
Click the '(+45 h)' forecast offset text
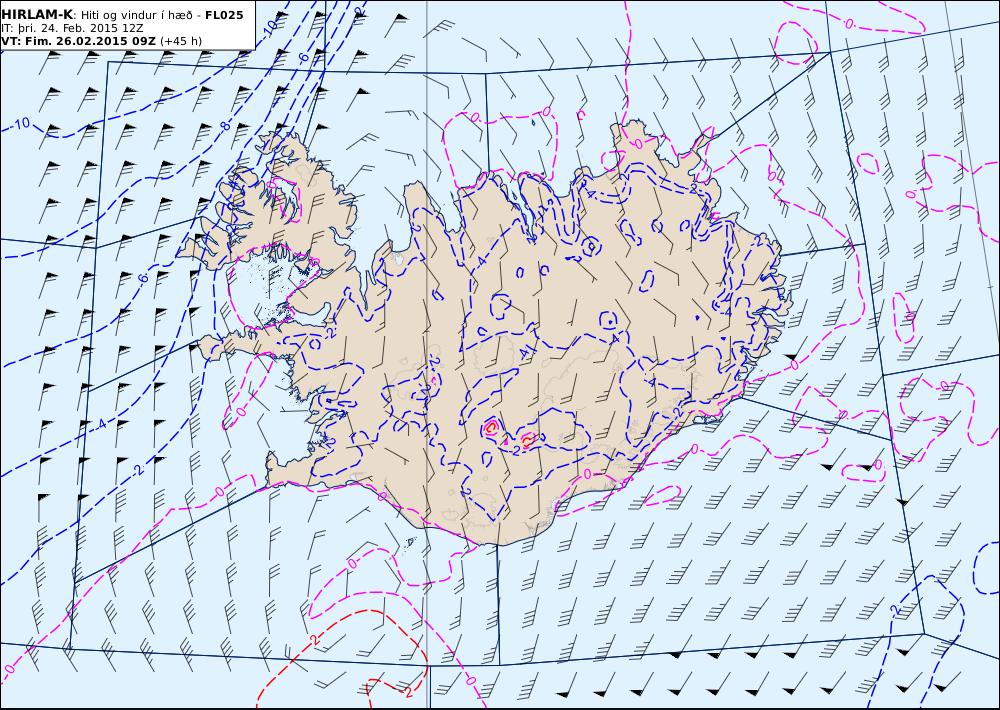(x=181, y=41)
